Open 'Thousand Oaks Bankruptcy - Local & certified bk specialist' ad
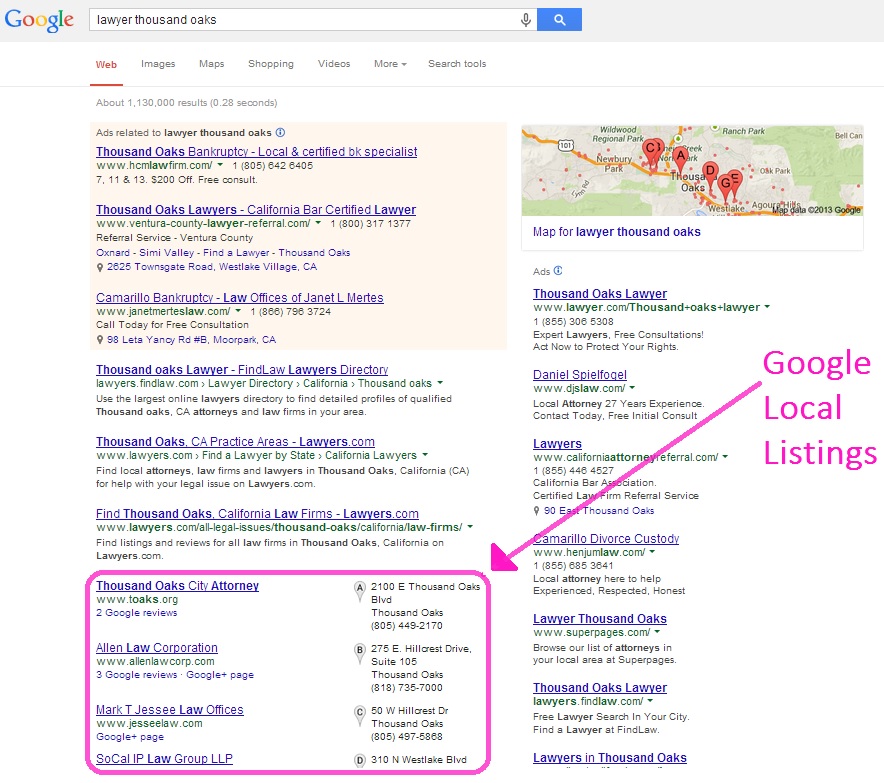Image resolution: width=884 pixels, height=783 pixels. coord(257,152)
